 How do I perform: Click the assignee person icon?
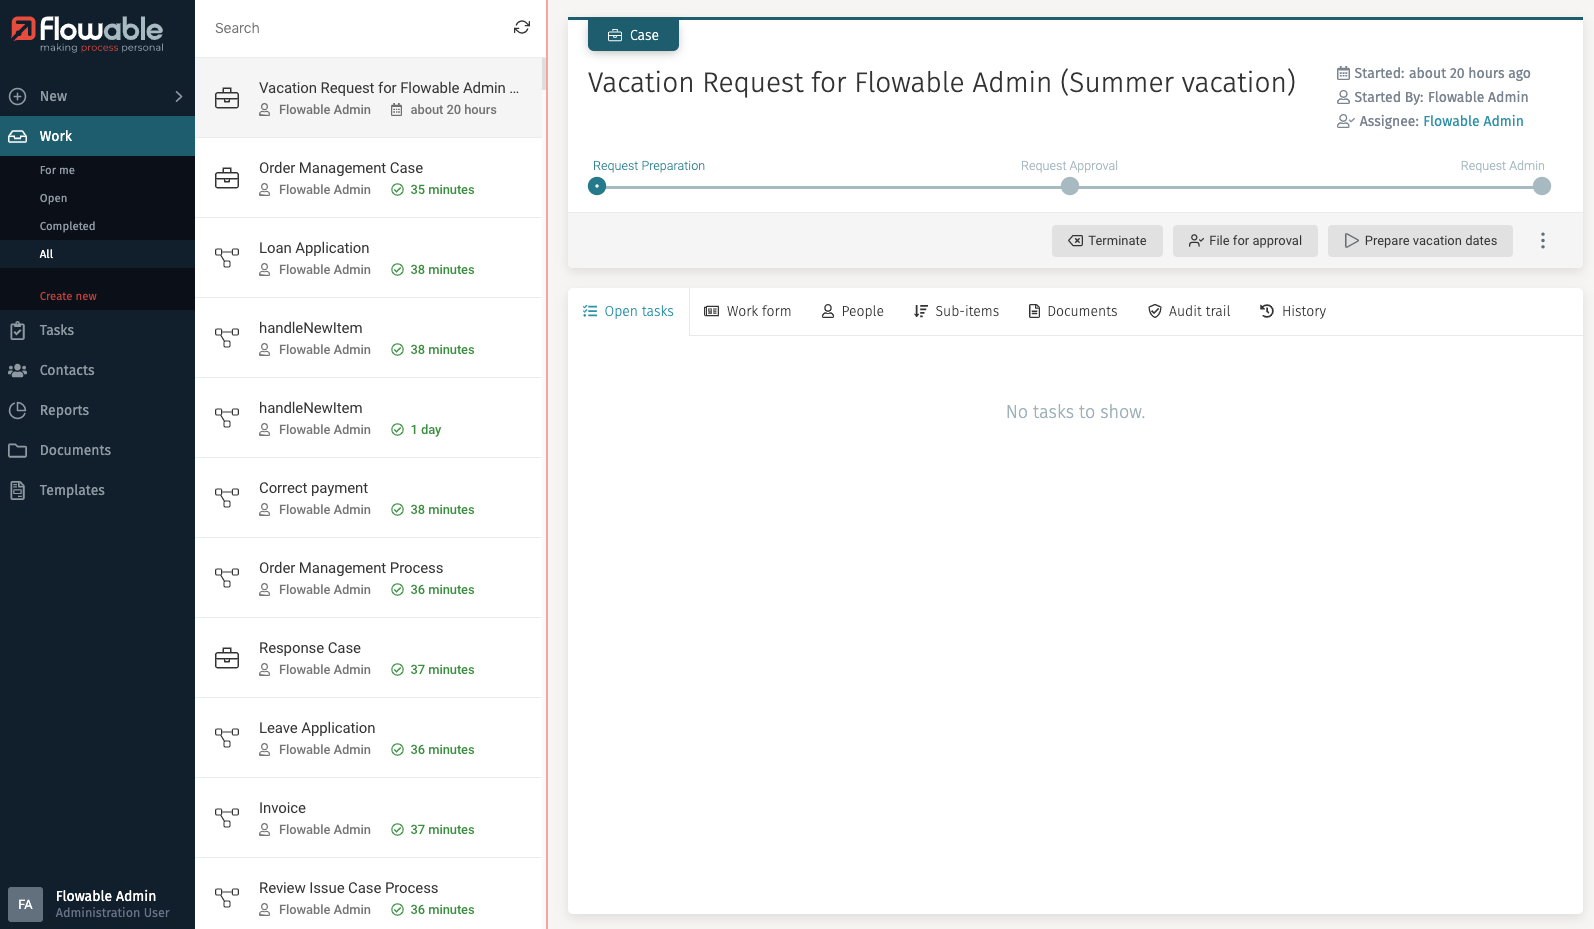[1345, 121]
